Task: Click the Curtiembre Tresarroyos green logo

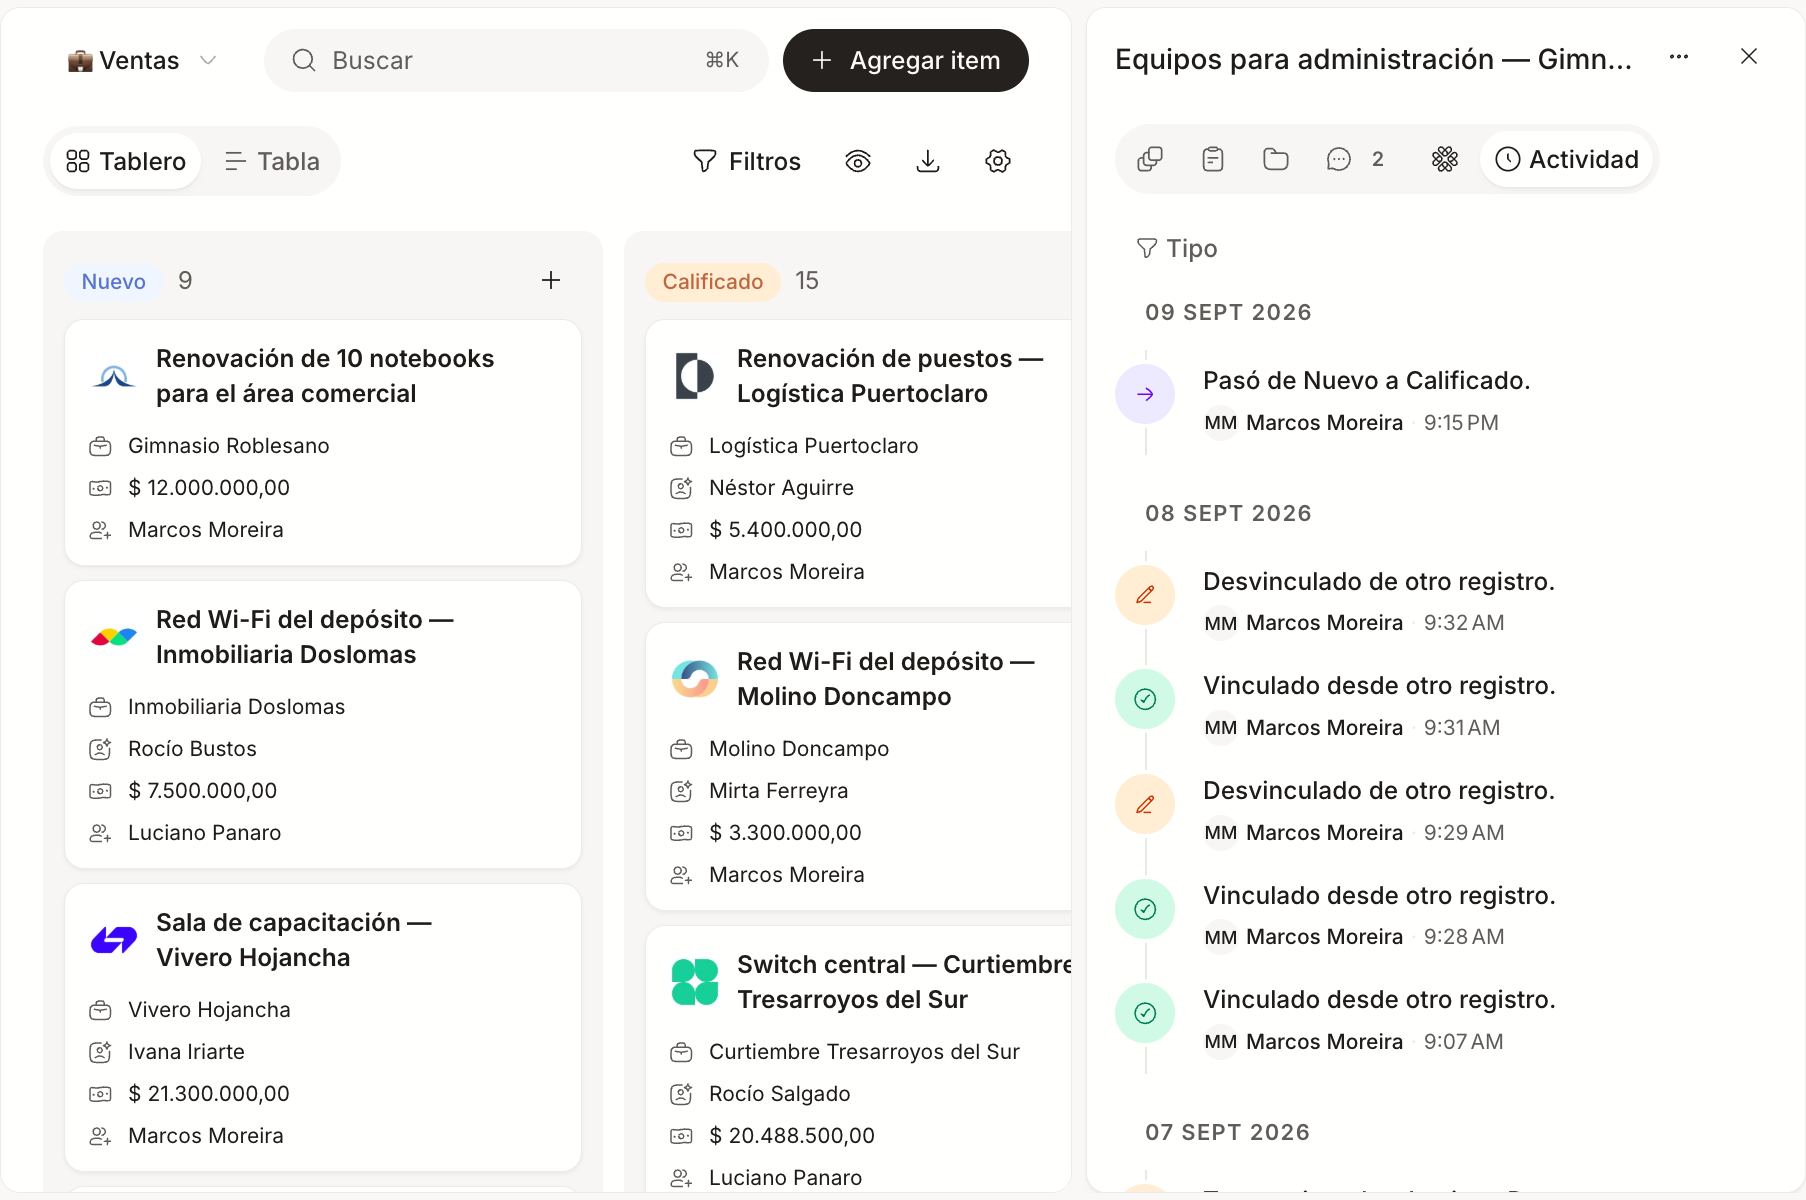Action: 695,982
